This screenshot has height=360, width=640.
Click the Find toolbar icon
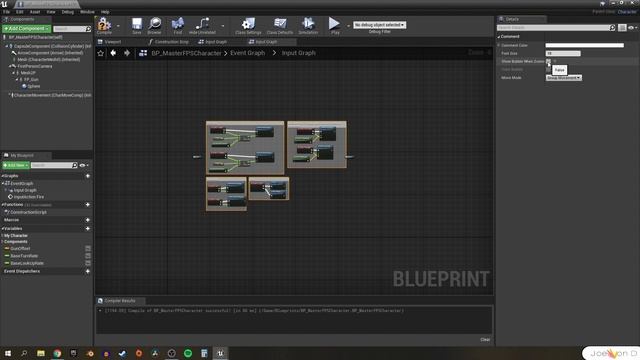click(x=178, y=25)
